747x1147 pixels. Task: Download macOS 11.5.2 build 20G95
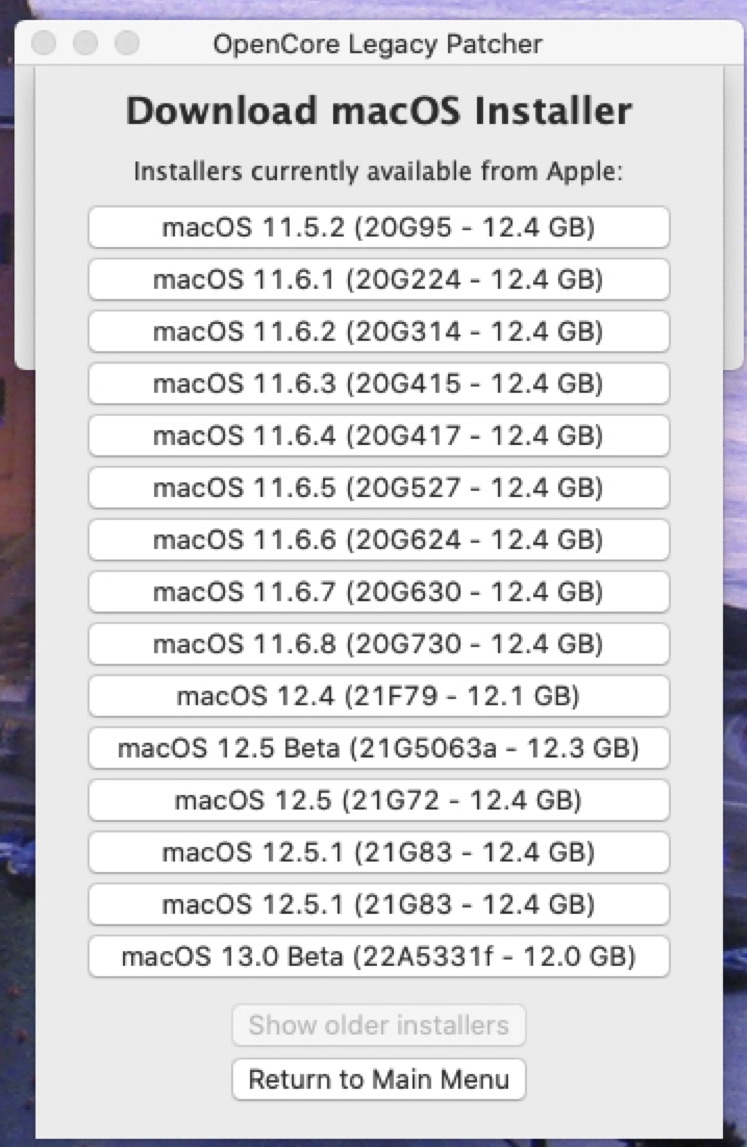tap(378, 228)
